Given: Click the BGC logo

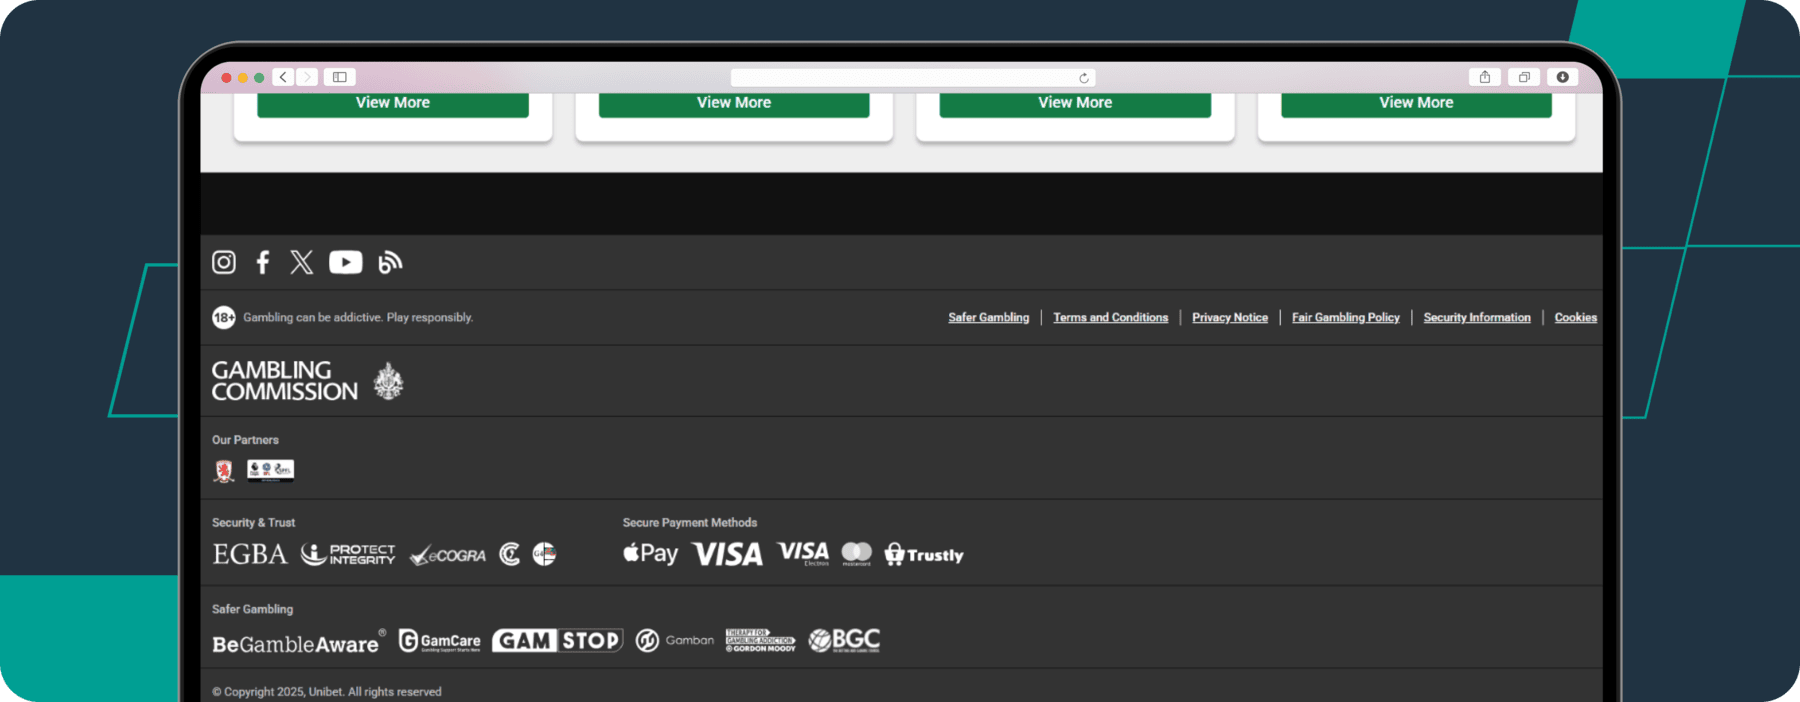Looking at the screenshot, I should click(844, 640).
